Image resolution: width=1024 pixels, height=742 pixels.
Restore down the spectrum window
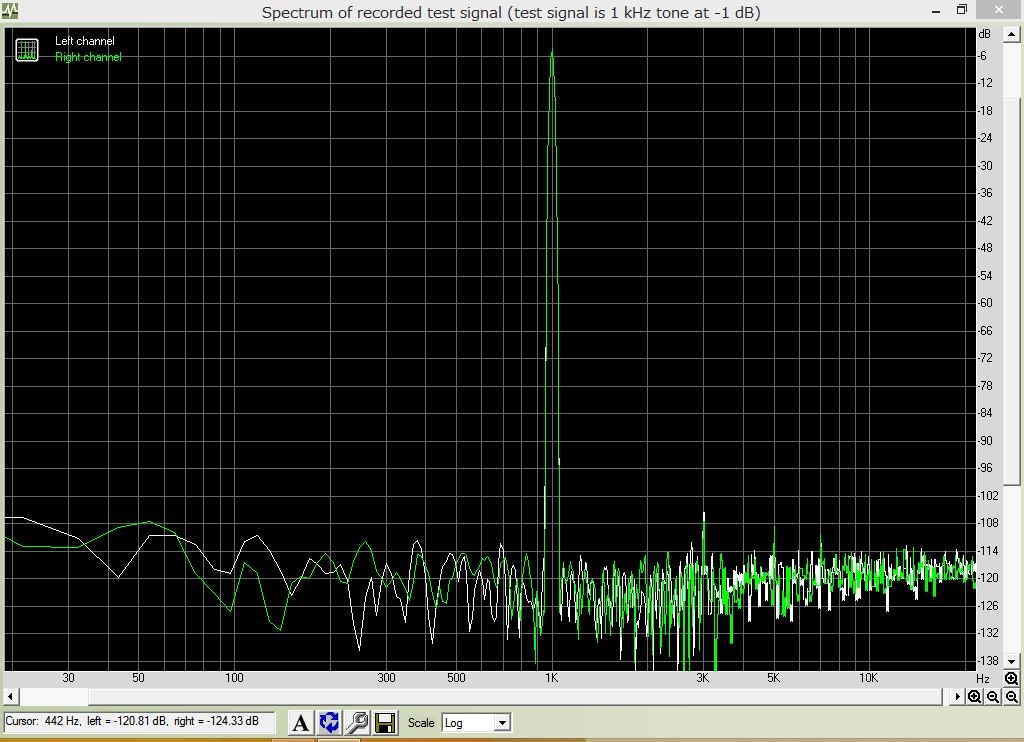click(962, 10)
